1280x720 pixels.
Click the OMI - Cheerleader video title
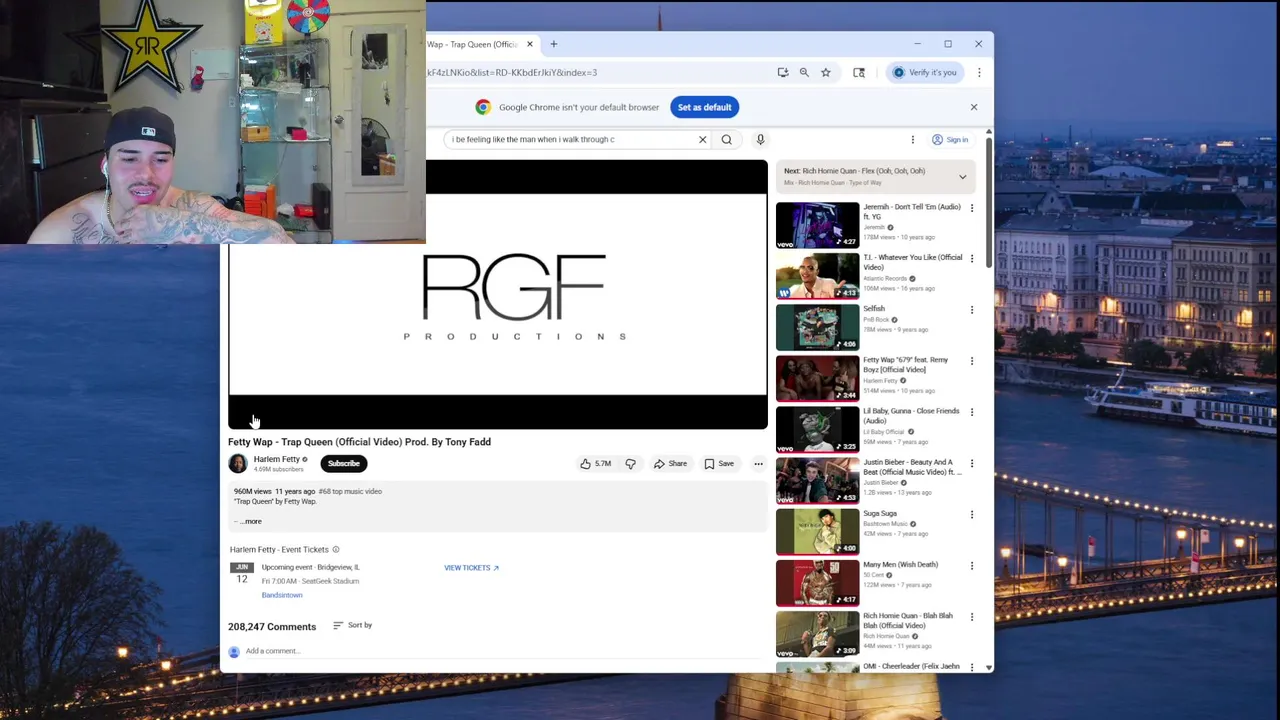tap(911, 666)
